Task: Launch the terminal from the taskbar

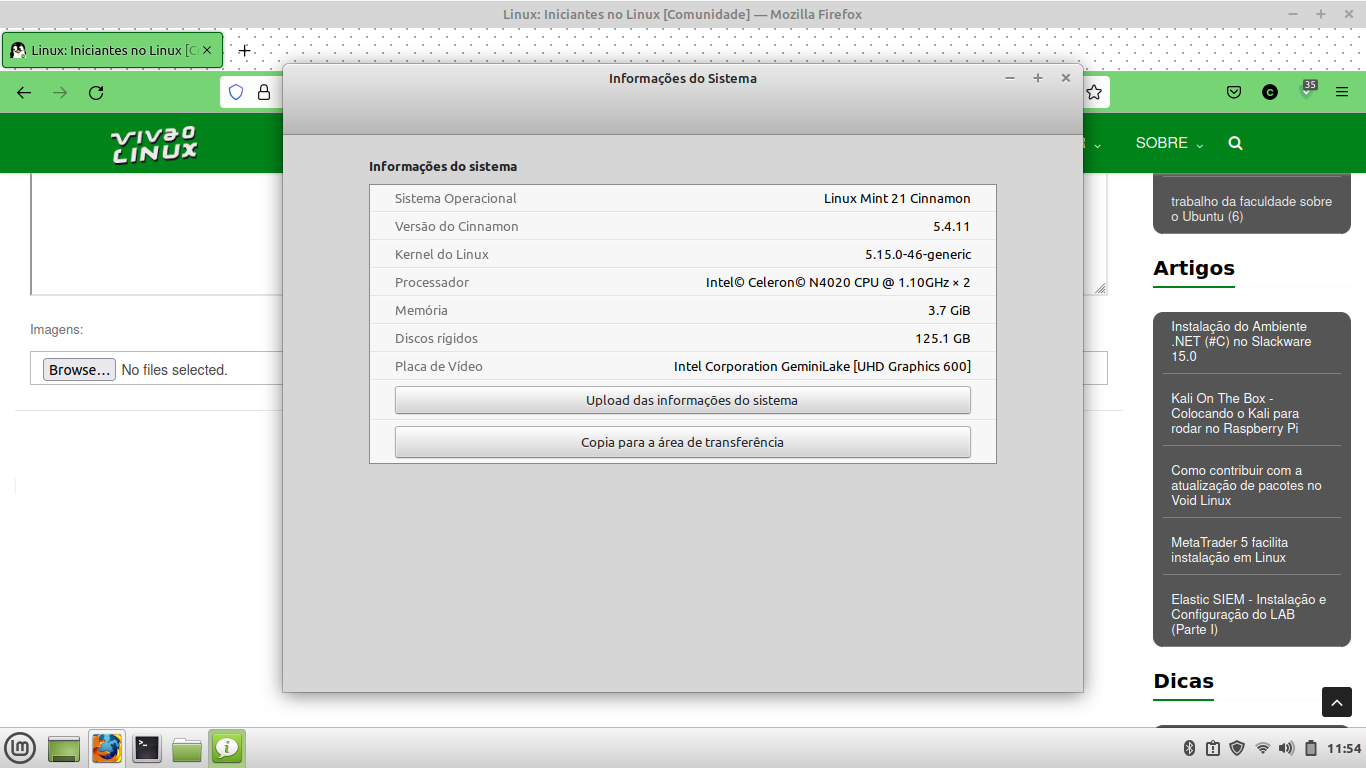Action: click(x=147, y=748)
